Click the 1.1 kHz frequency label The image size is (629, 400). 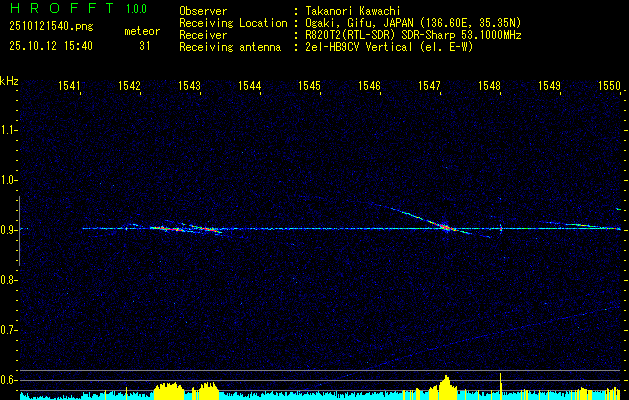pos(7,130)
